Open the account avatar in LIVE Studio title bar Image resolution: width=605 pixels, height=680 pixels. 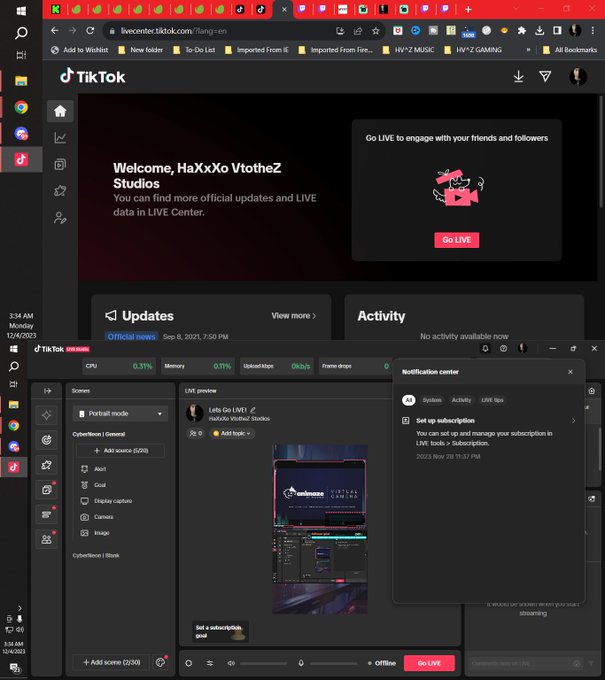pos(523,348)
